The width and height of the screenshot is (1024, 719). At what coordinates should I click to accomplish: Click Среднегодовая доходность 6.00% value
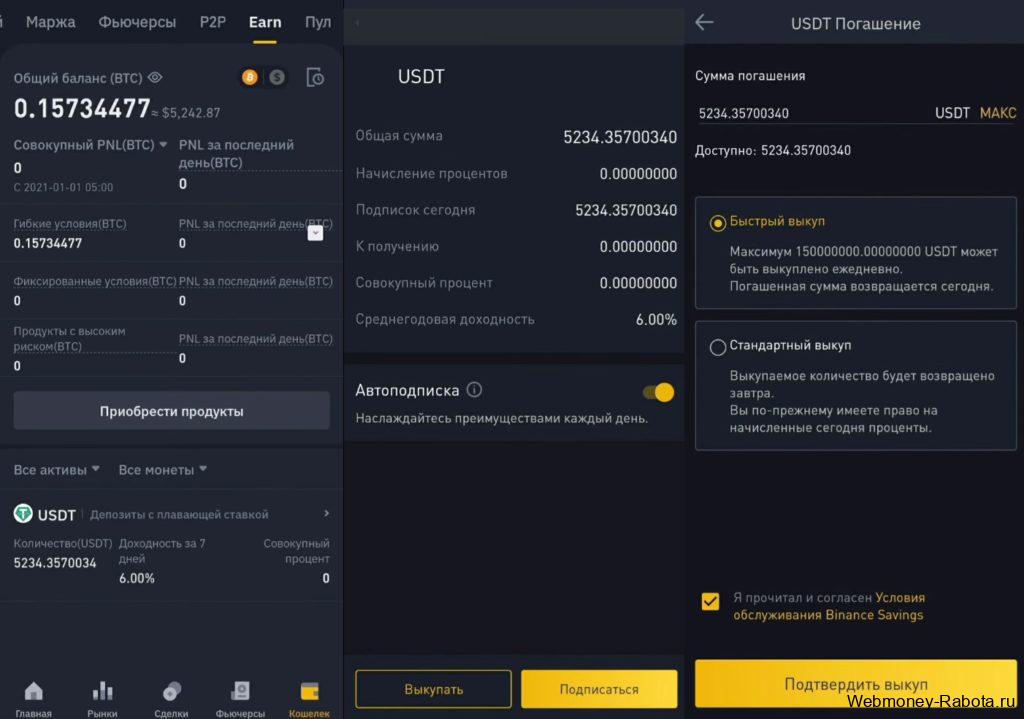pos(656,319)
